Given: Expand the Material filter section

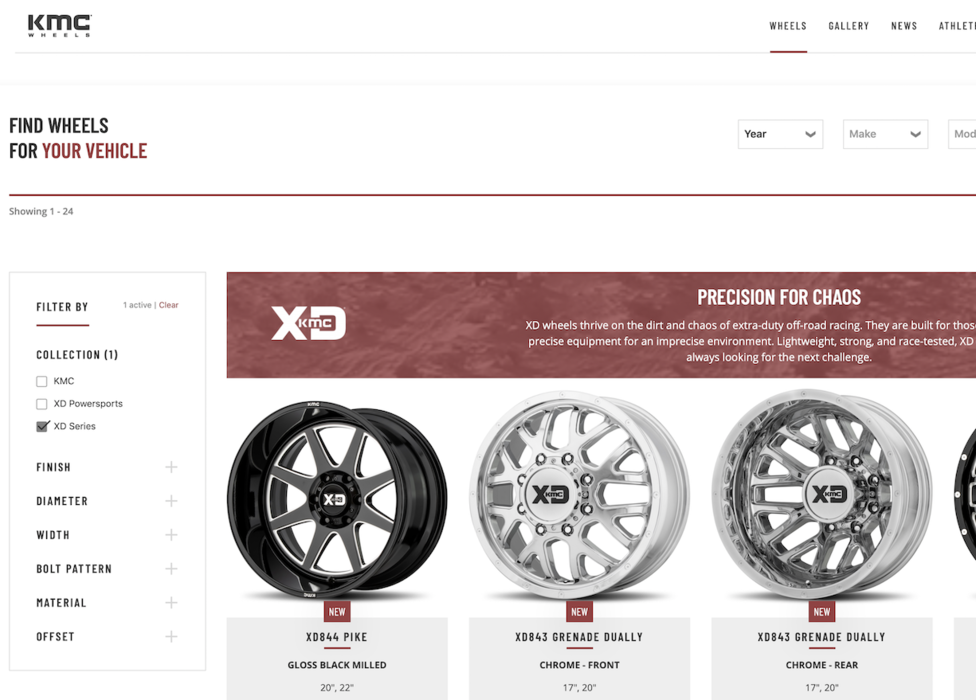Looking at the screenshot, I should point(106,603).
